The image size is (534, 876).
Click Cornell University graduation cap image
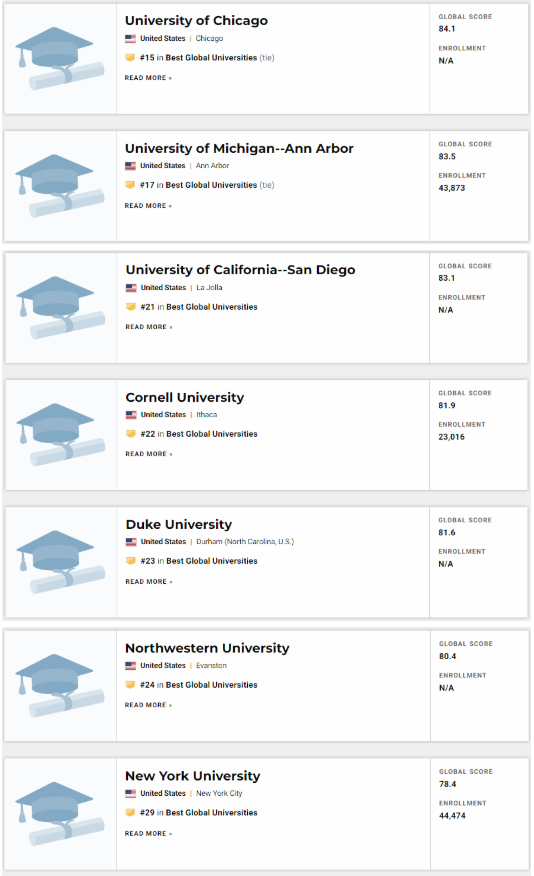(60, 435)
